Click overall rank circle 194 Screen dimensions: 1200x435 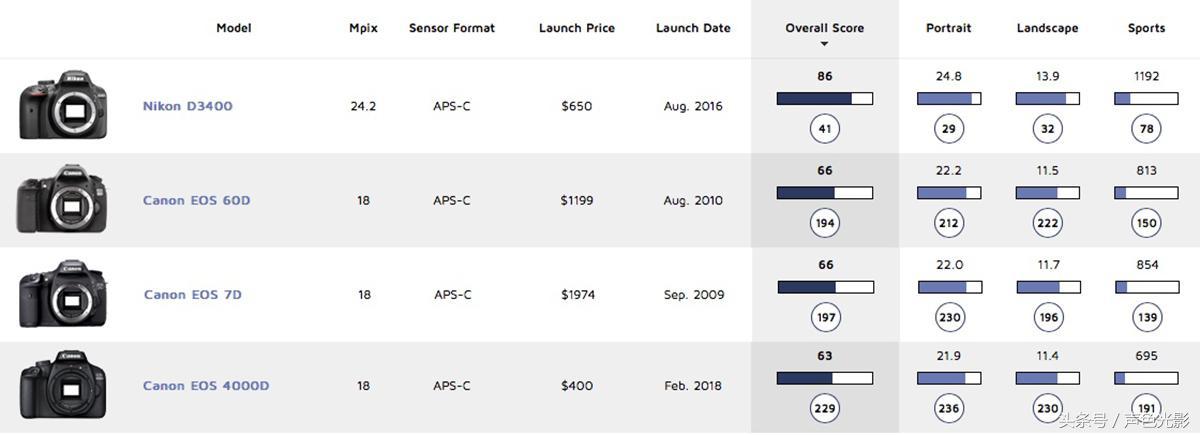pyautogui.click(x=825, y=223)
